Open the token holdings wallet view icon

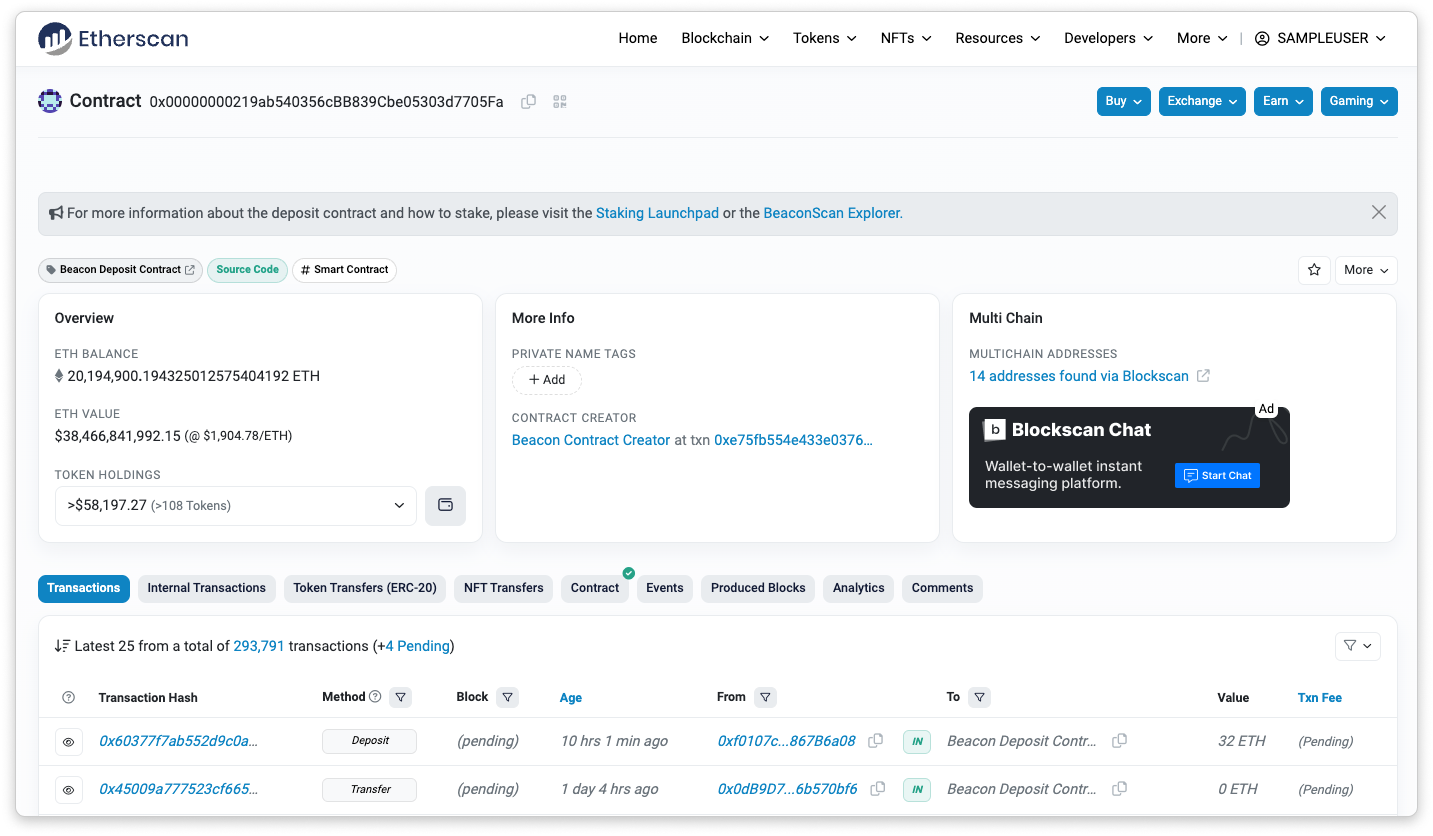[445, 505]
